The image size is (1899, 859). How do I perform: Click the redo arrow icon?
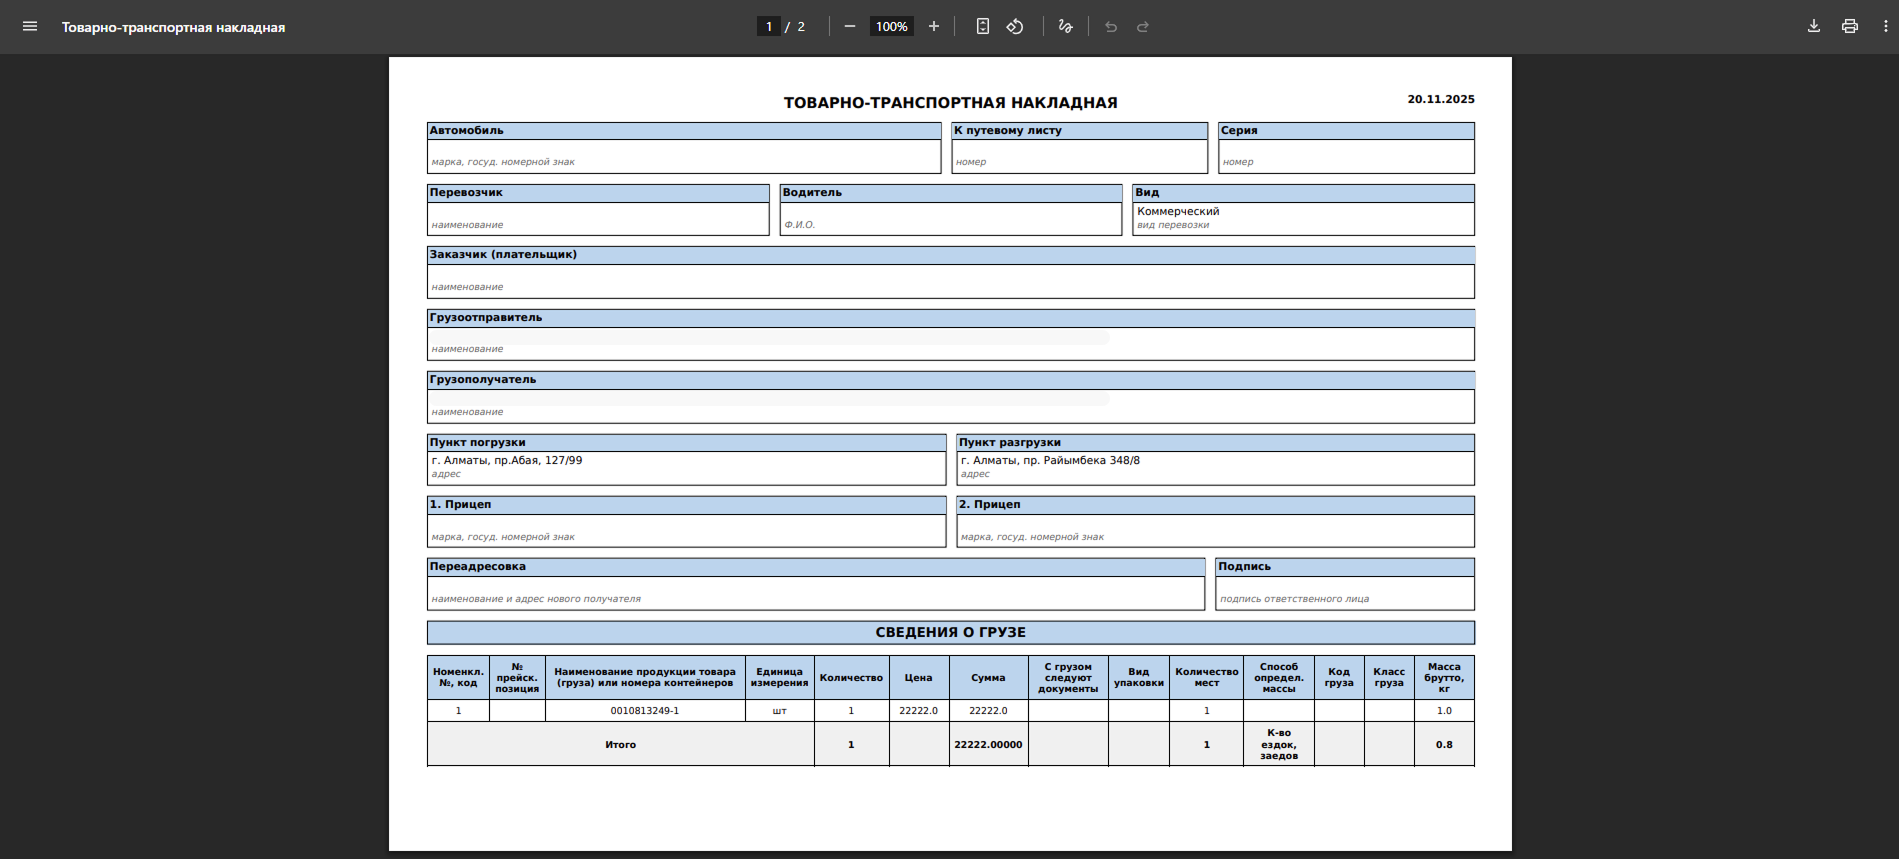click(x=1143, y=27)
